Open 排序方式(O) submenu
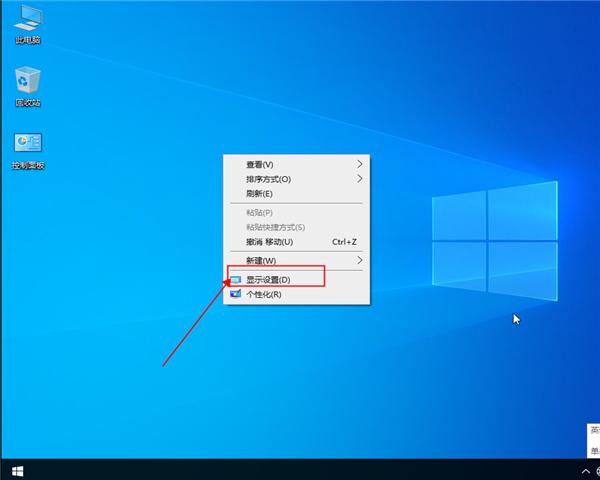The image size is (600, 480). click(x=297, y=179)
